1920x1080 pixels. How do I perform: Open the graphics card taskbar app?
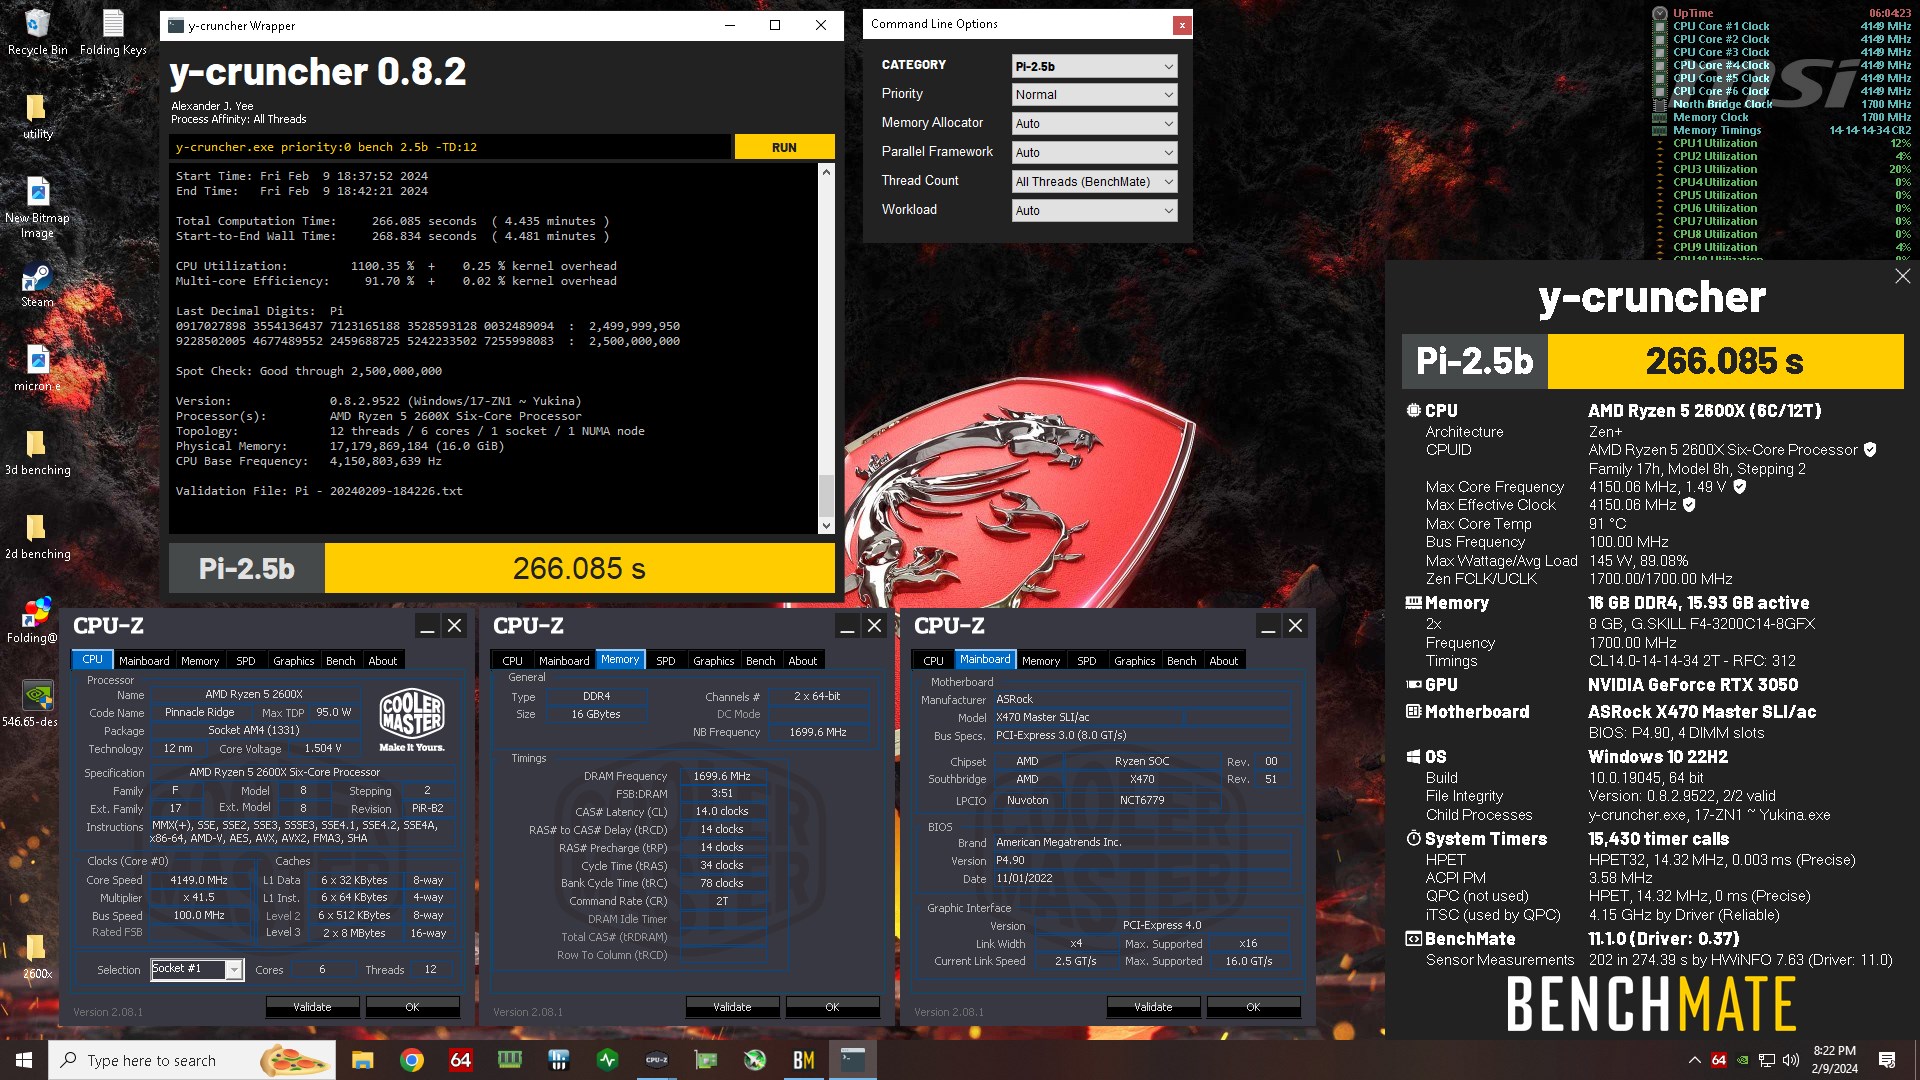coord(705,1060)
